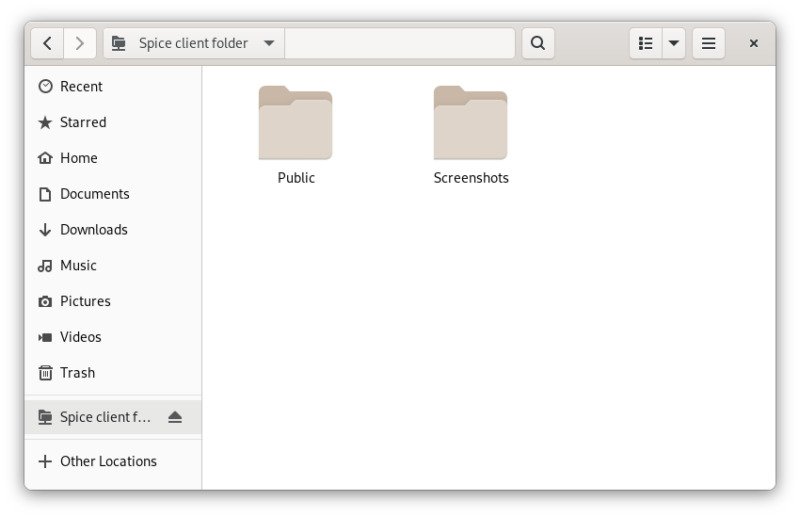Open Downloads from the sidebar
The height and width of the screenshot is (517, 800).
93,230
